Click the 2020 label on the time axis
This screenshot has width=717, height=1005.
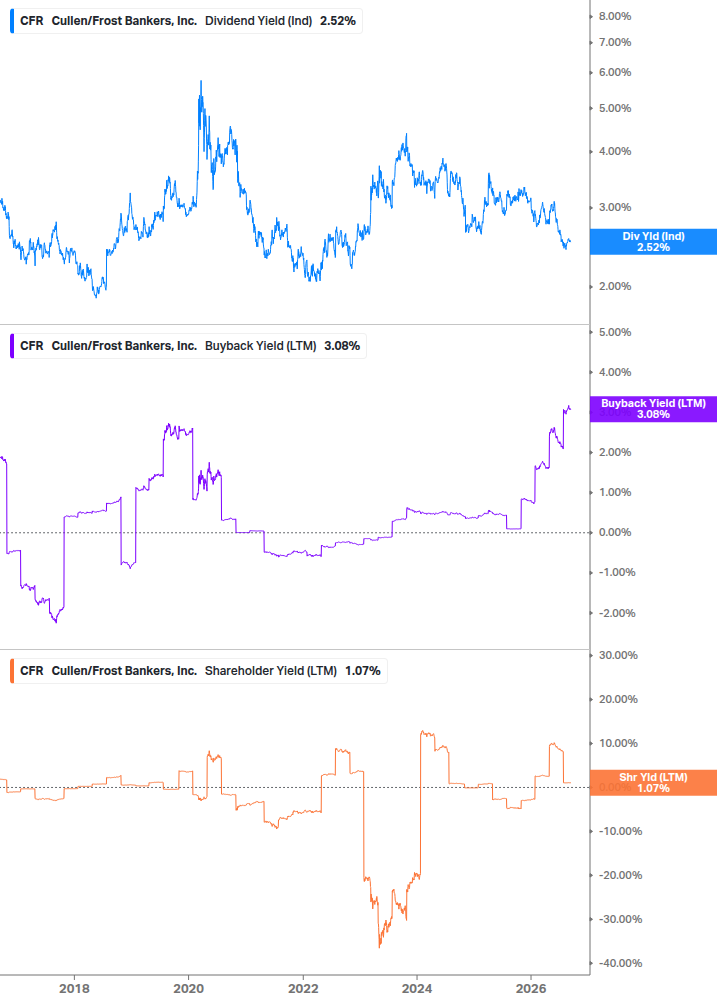click(x=188, y=988)
